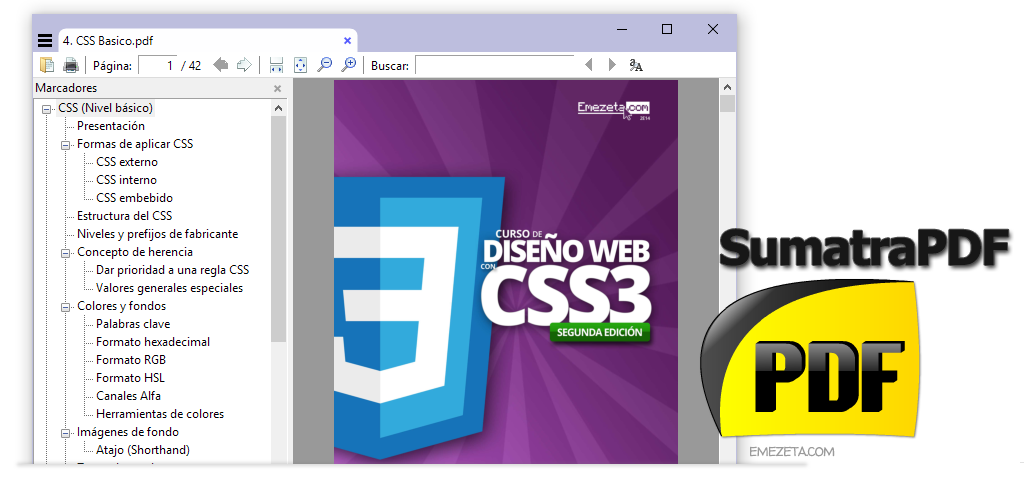This screenshot has width=1024, height=484.
Task: Select fit width view icon
Action: pyautogui.click(x=276, y=65)
